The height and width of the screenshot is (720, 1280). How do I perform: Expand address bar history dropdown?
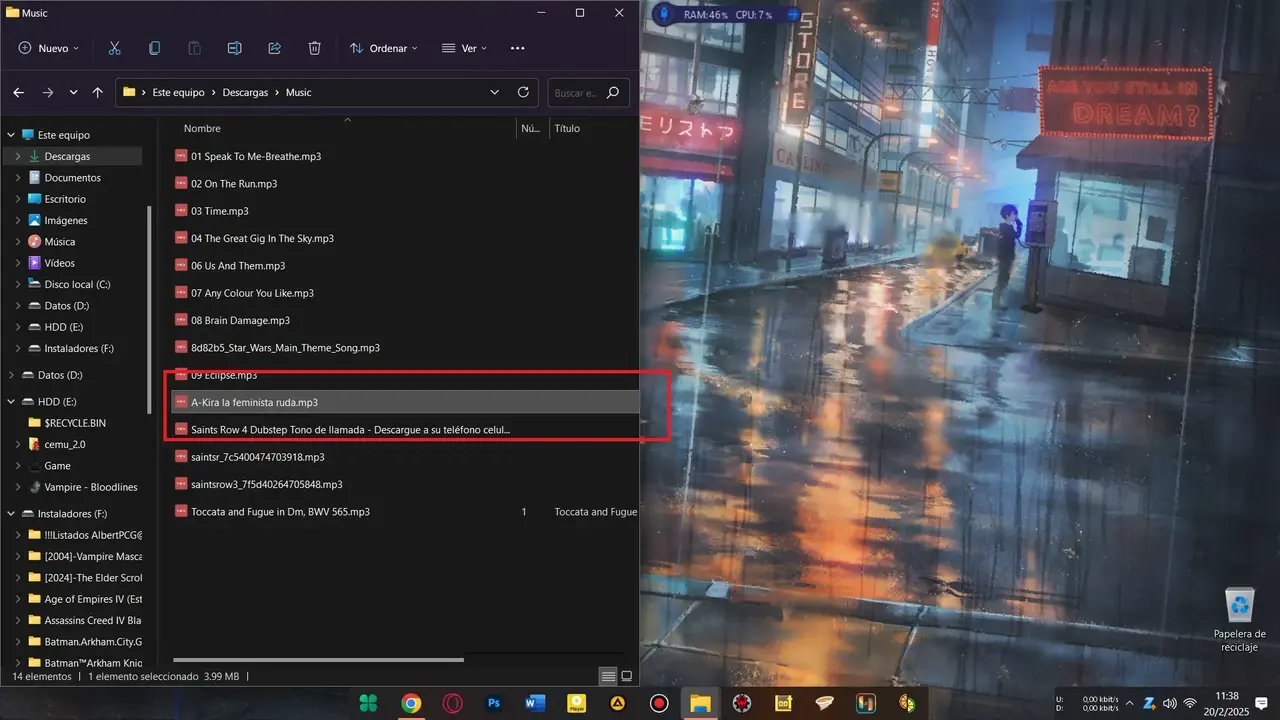pyautogui.click(x=494, y=92)
